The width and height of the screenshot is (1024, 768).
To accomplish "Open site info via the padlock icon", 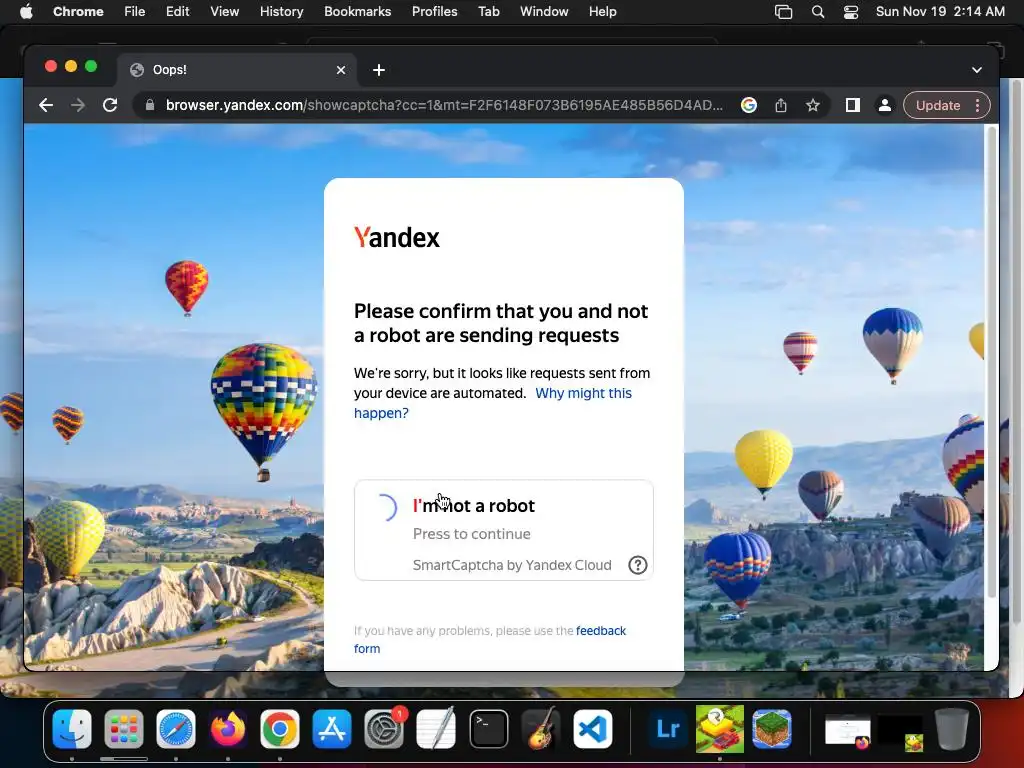I will click(150, 105).
